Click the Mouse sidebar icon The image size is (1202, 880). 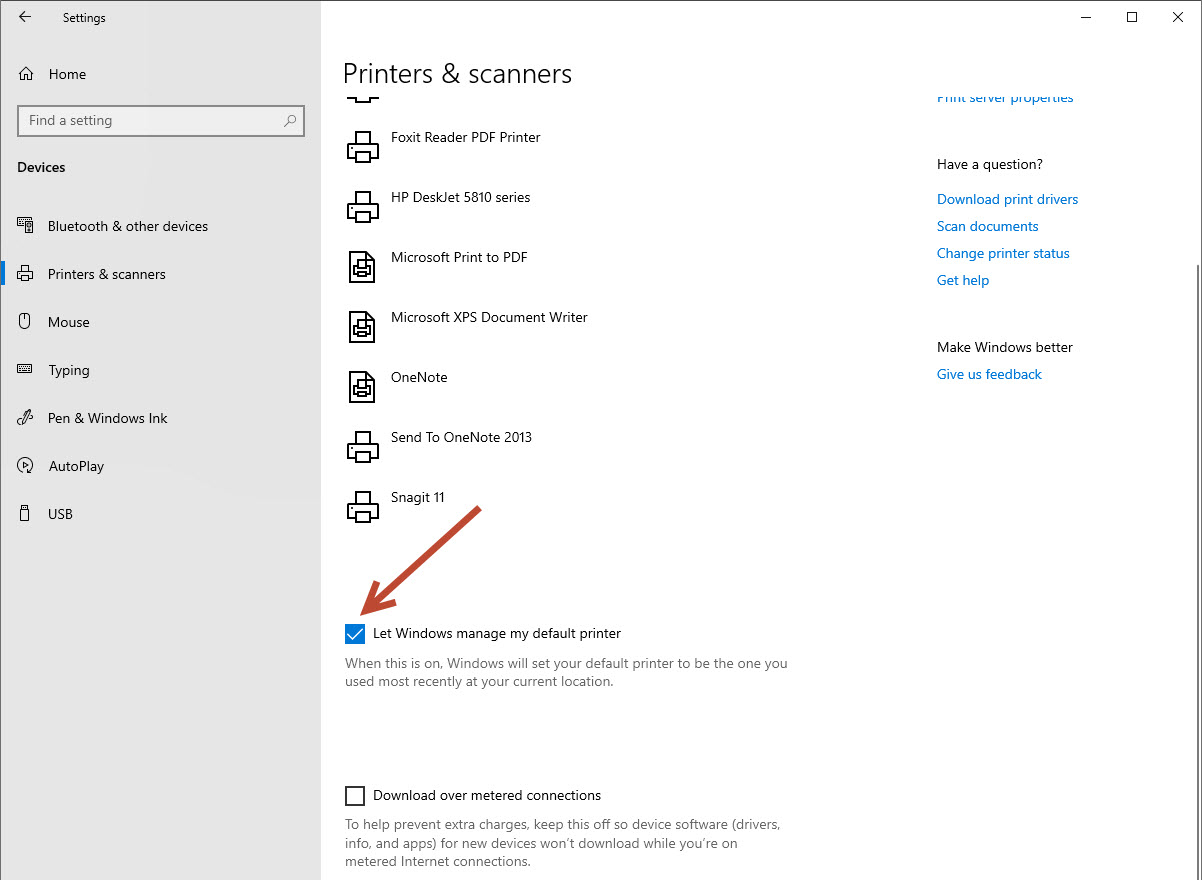point(26,322)
